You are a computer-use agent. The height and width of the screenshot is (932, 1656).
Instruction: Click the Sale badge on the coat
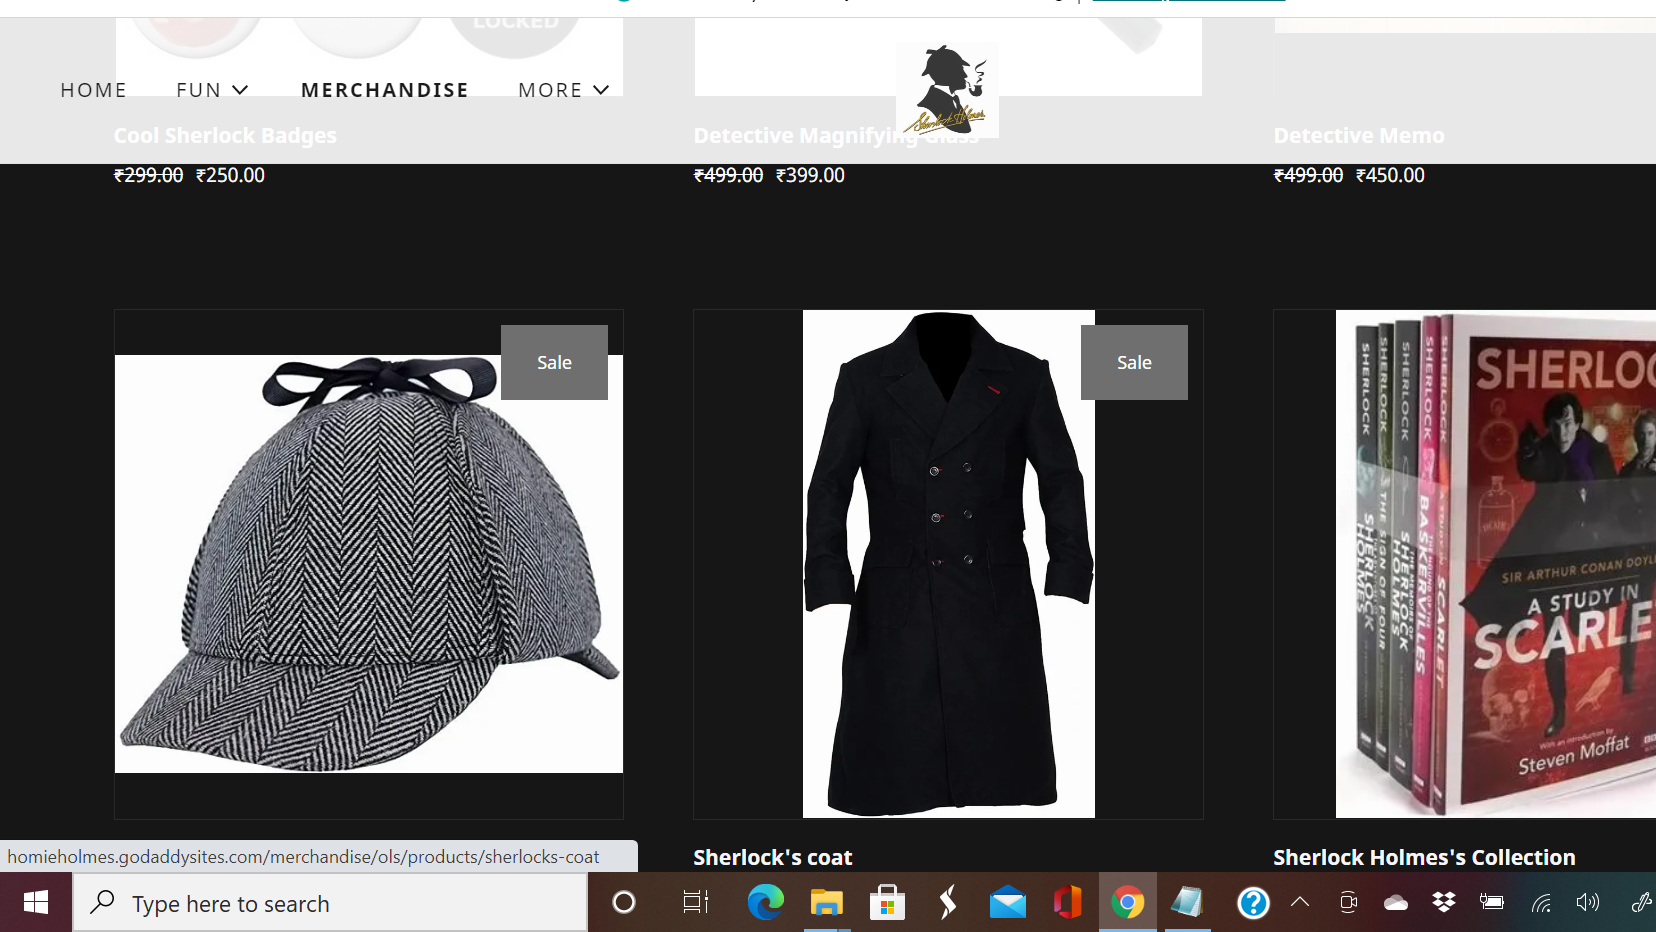[1134, 362]
